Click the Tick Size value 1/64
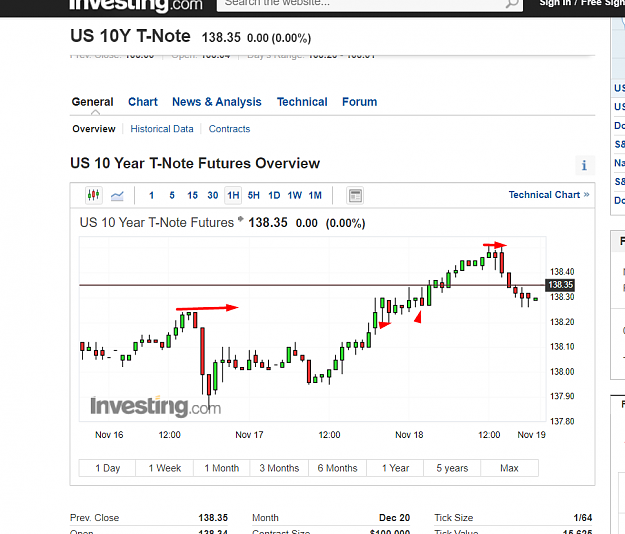 [583, 518]
